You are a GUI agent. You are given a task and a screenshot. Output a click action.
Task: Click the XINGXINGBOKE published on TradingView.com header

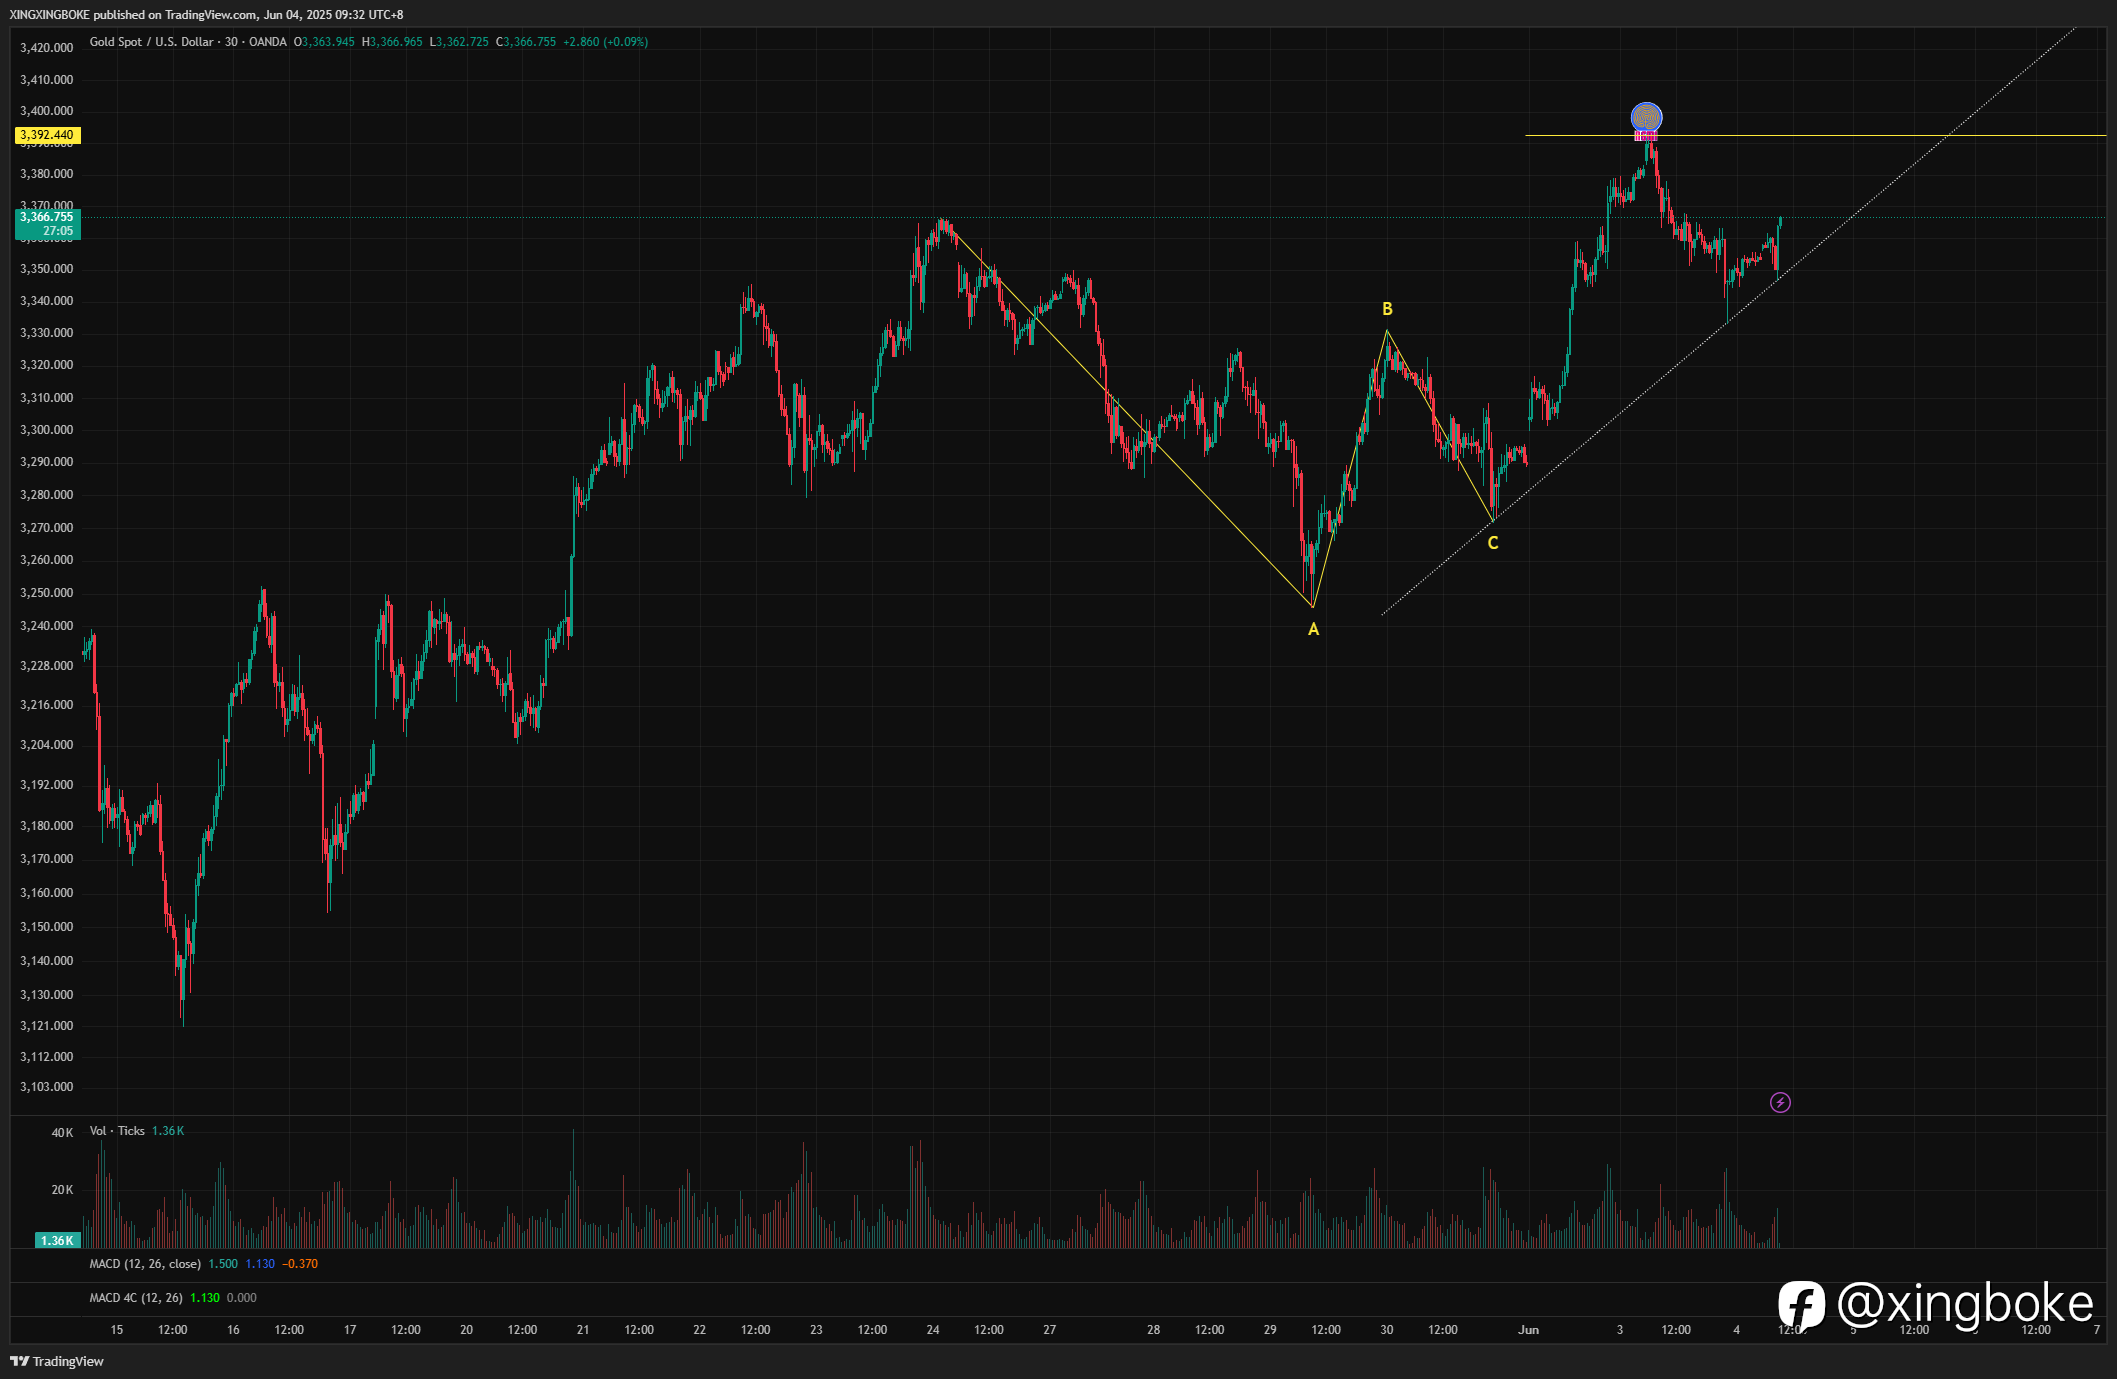point(206,15)
